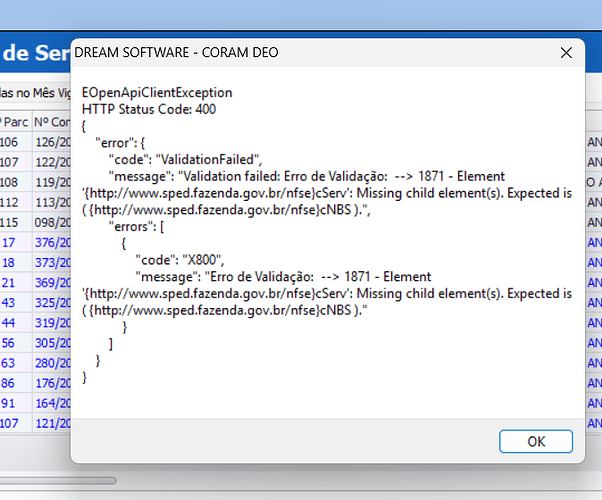Click the OK button in the error dialog
Screen dimensions: 602x500
click(536, 441)
